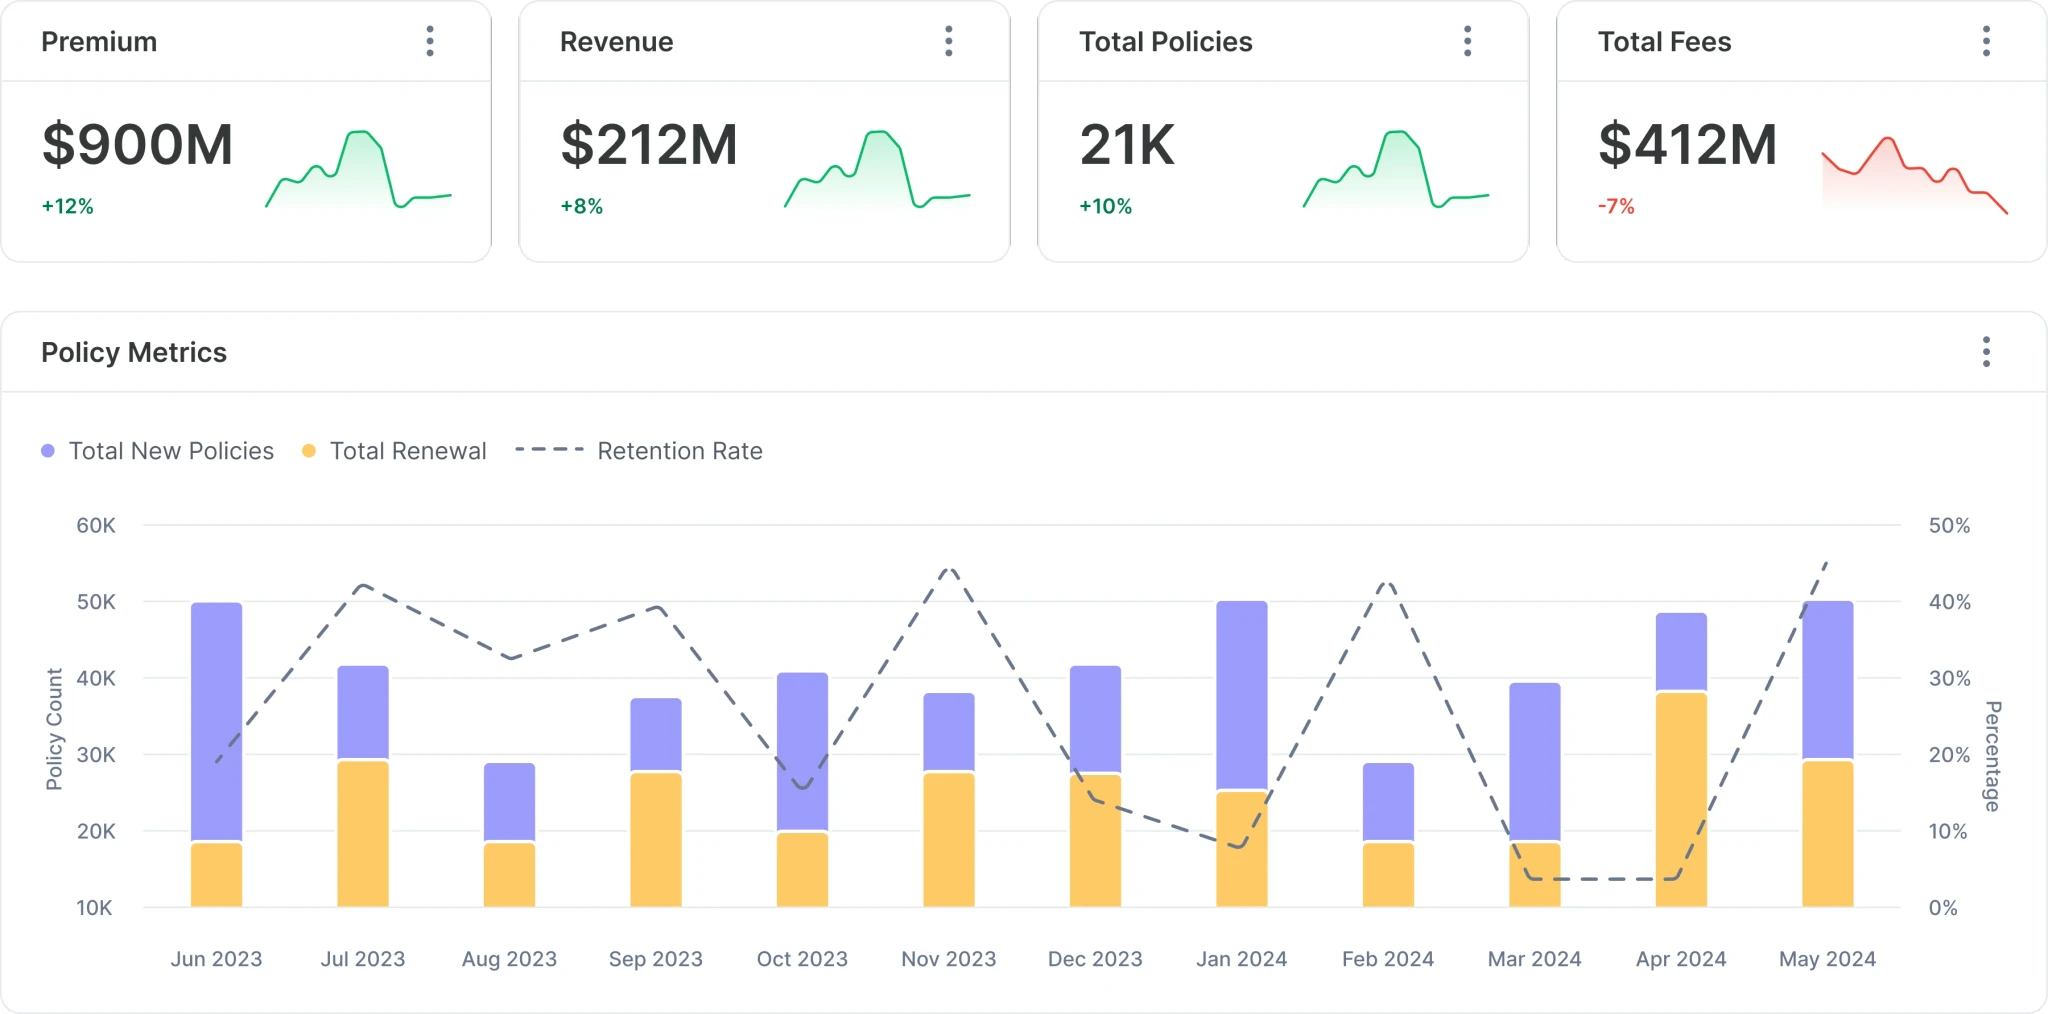Click the Total Fees card title

click(x=1664, y=42)
